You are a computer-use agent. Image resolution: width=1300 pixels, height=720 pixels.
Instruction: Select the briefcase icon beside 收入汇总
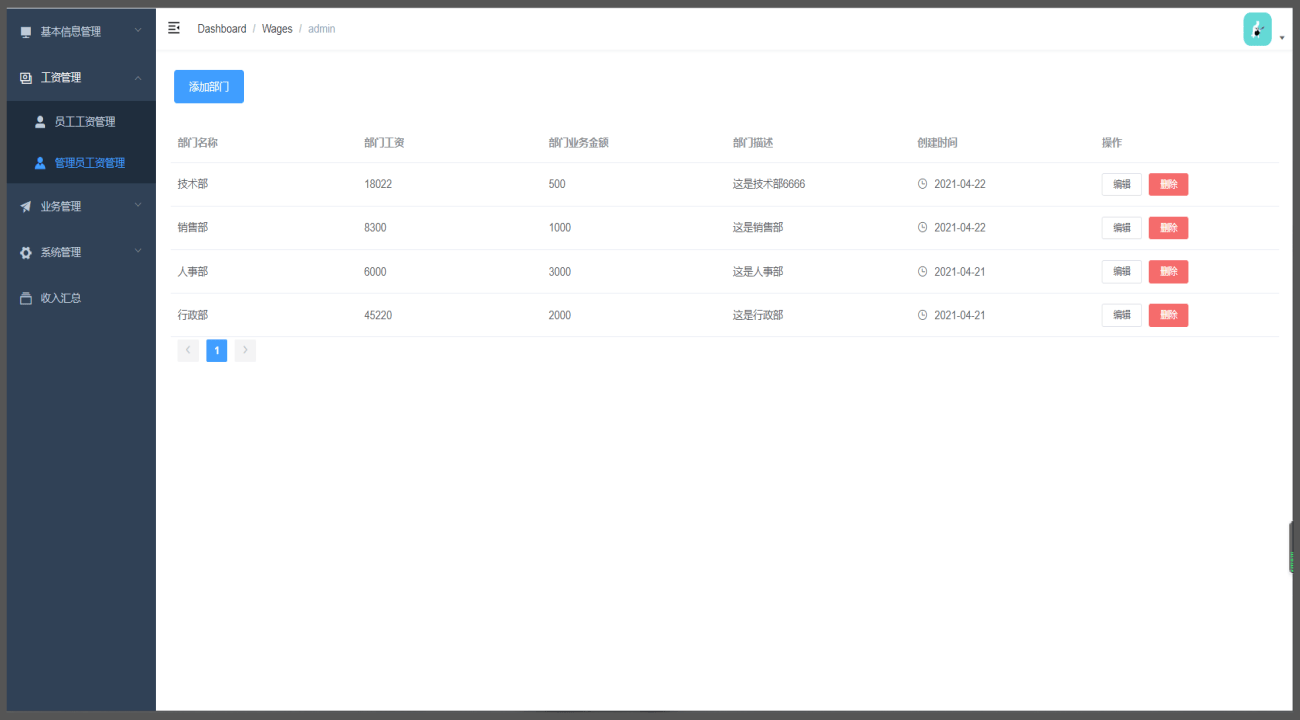(27, 297)
